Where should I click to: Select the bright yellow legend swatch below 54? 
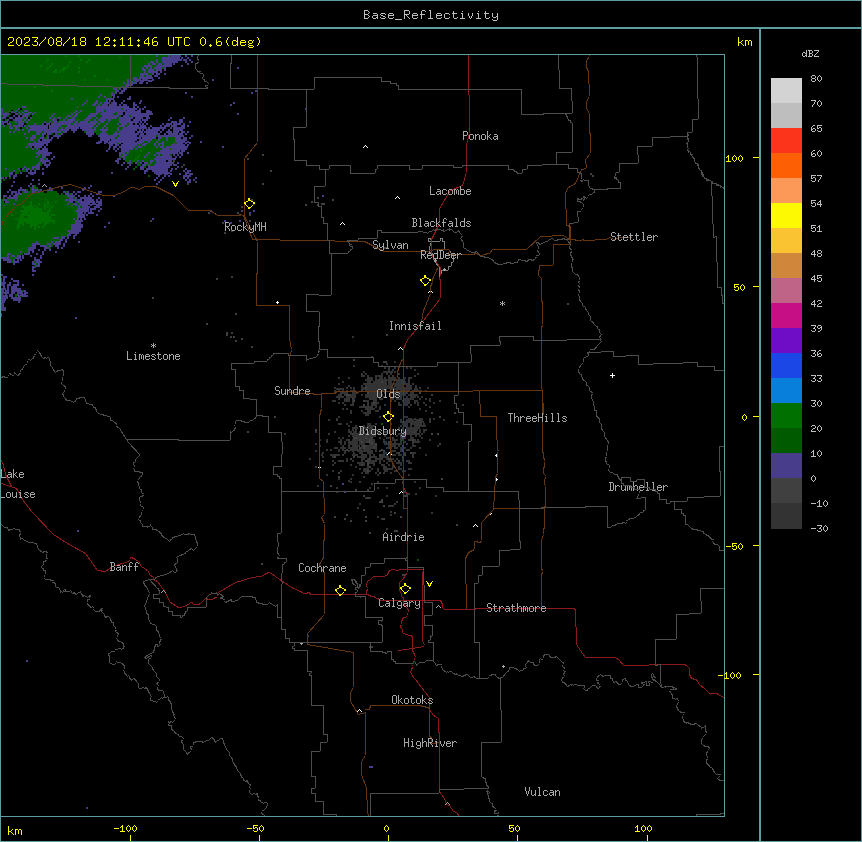pyautogui.click(x=786, y=215)
